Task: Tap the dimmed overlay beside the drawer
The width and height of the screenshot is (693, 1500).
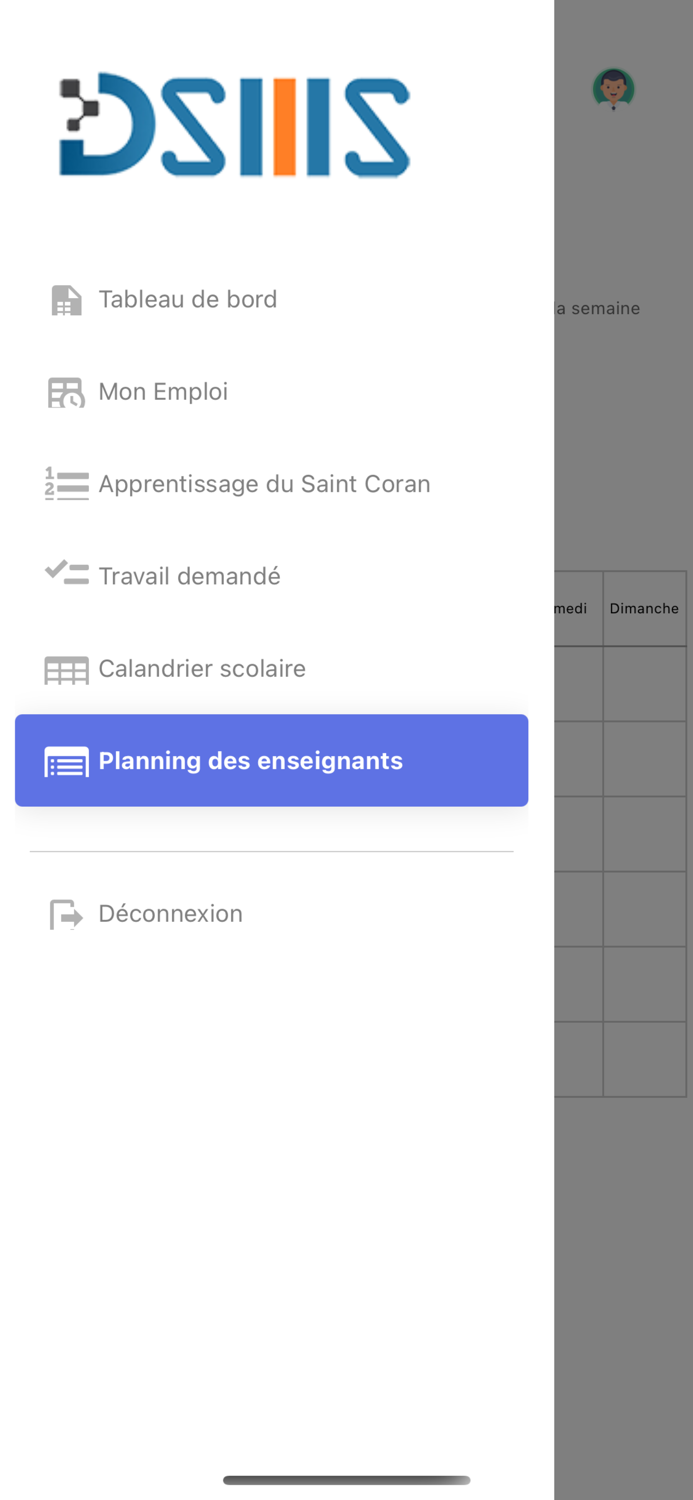Action: (623, 1250)
